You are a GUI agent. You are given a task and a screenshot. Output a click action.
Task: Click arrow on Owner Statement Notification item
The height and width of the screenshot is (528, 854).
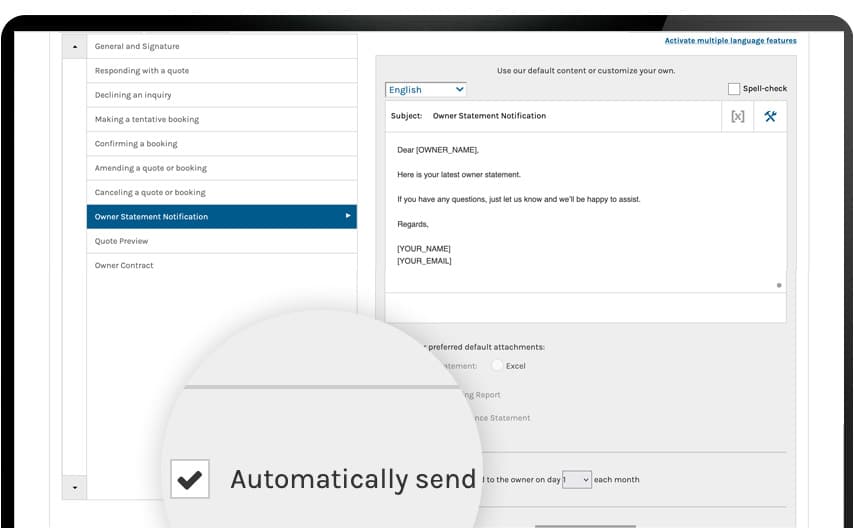coord(348,216)
